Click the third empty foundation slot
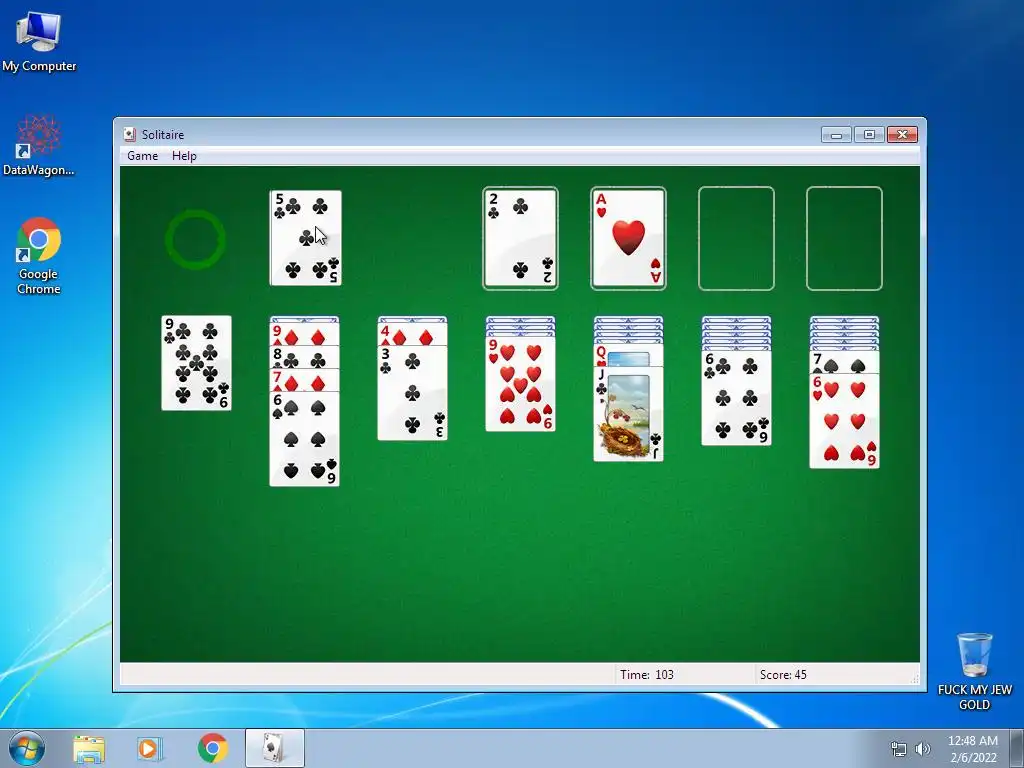Viewport: 1024px width, 768px height. coord(736,238)
